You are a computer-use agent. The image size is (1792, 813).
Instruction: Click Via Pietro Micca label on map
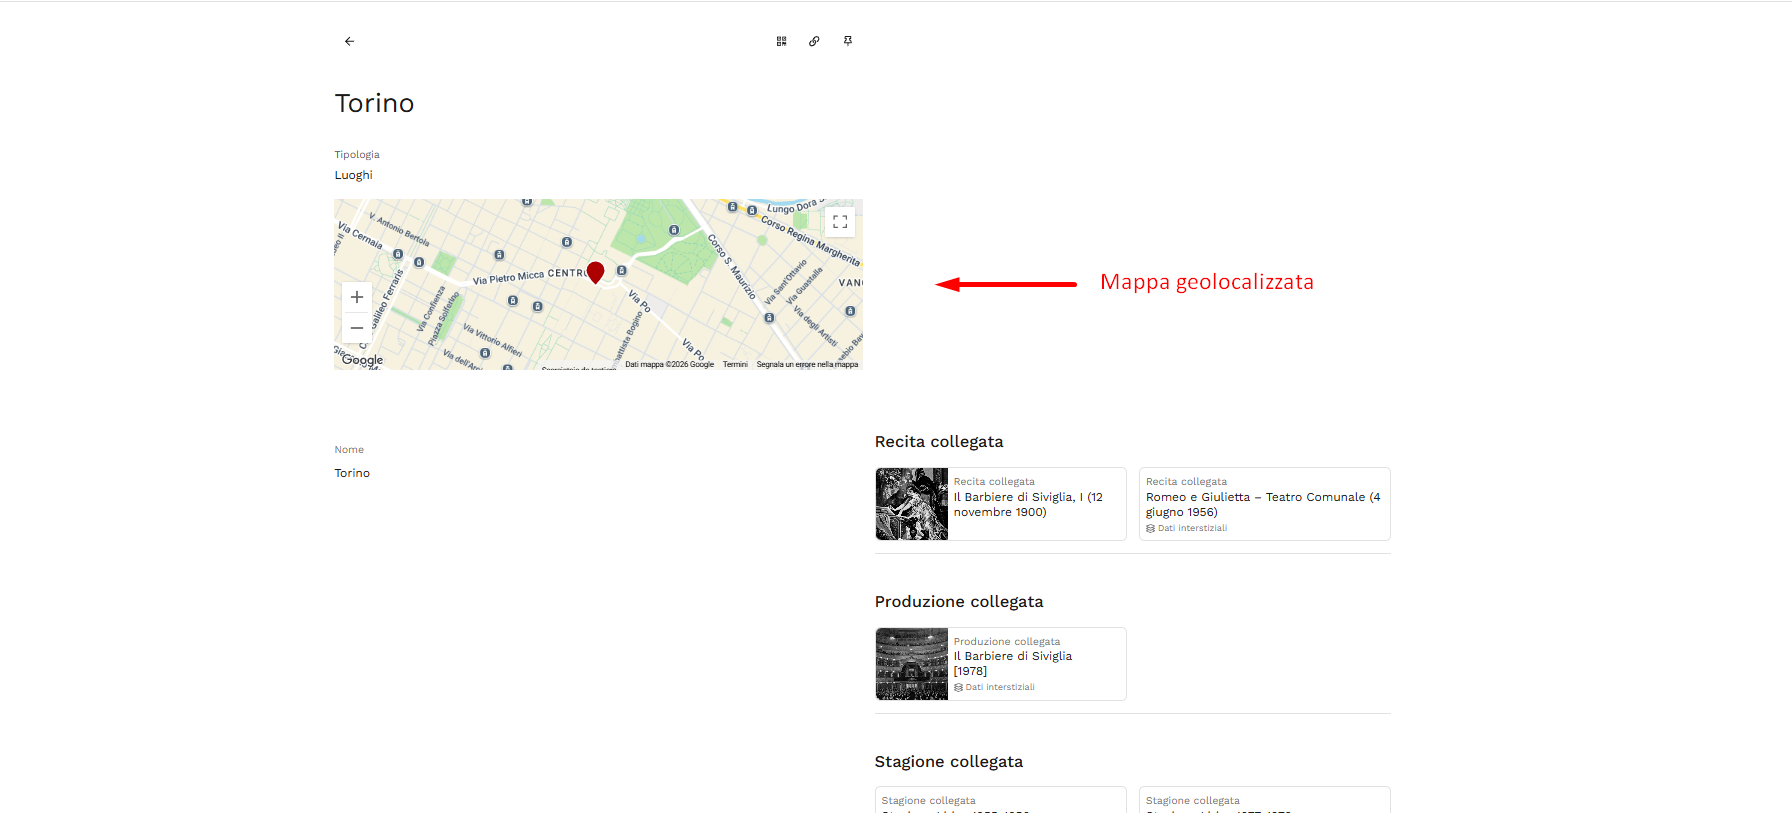pos(508,277)
